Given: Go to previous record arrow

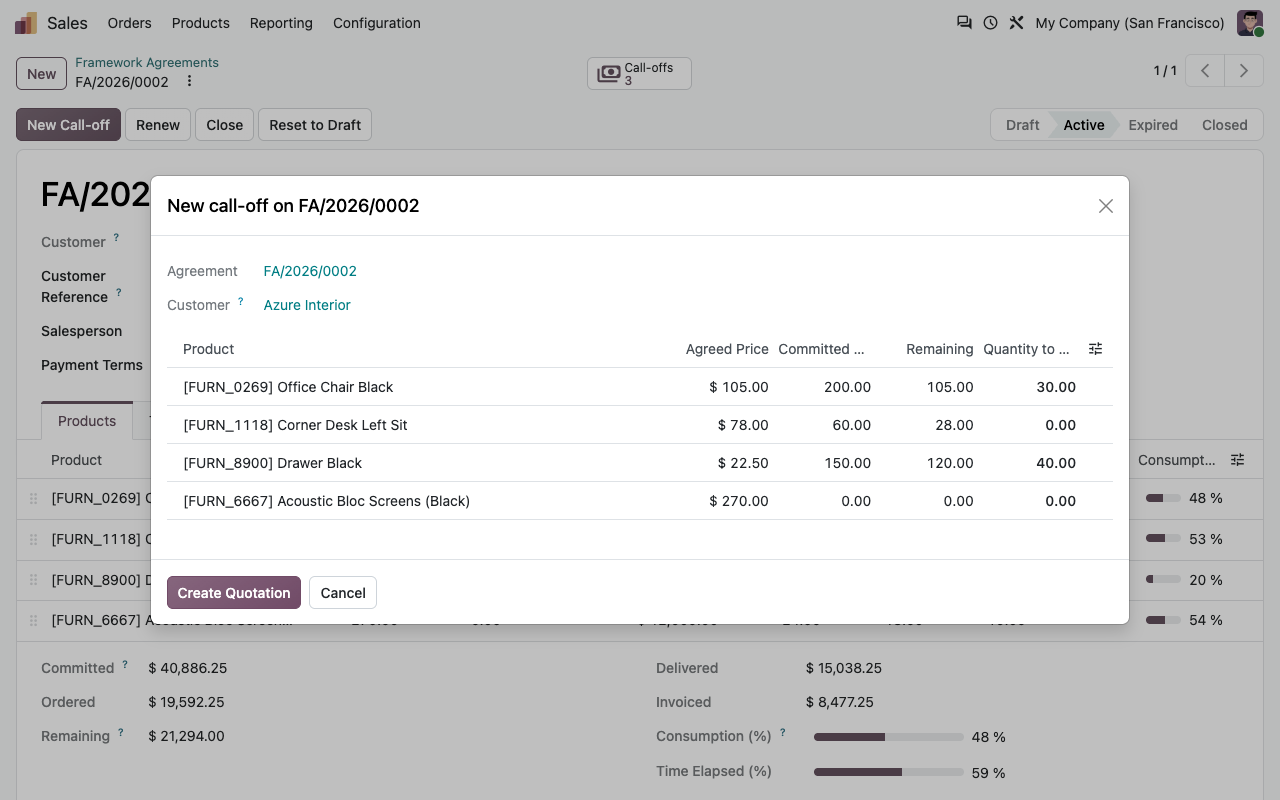Looking at the screenshot, I should click(x=1206, y=71).
